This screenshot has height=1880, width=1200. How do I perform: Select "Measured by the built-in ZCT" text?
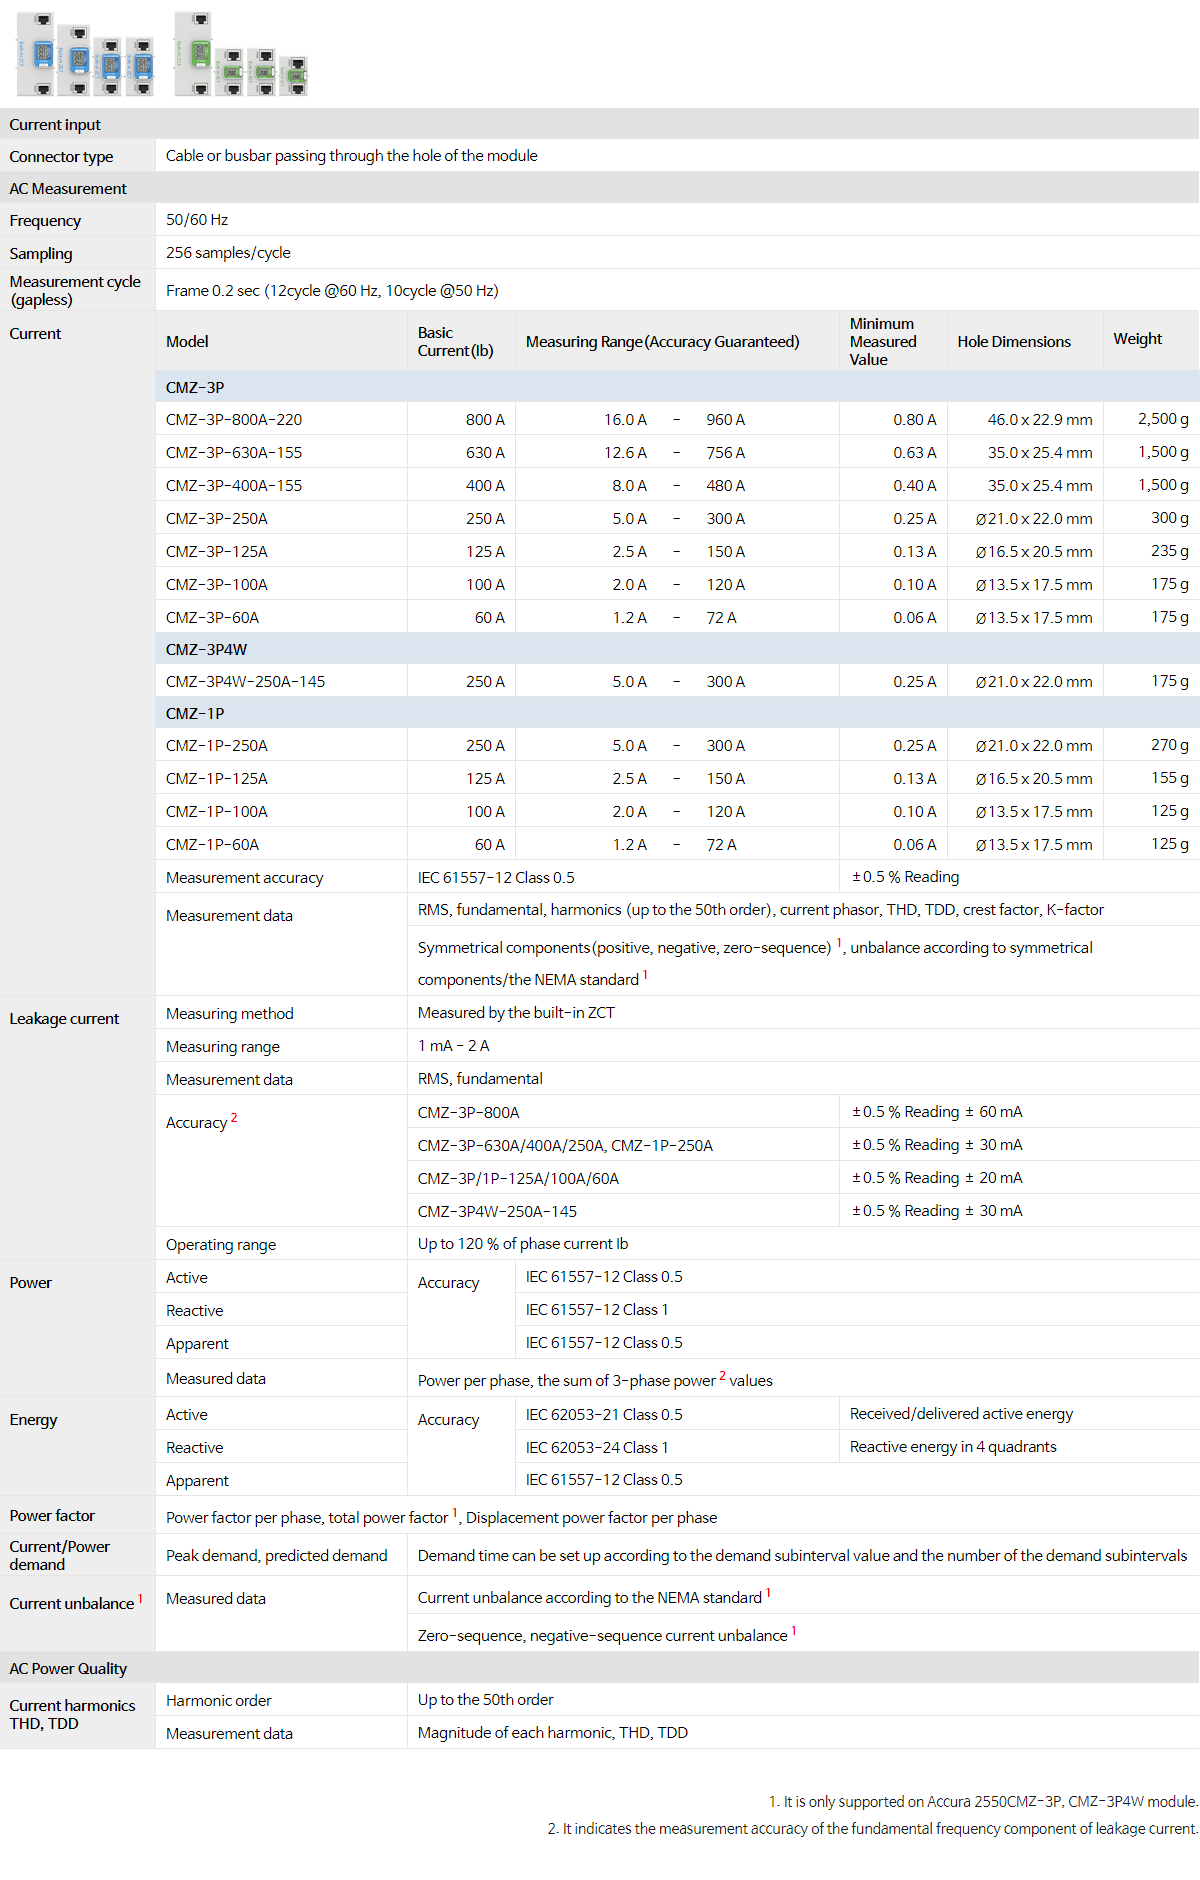[516, 1013]
